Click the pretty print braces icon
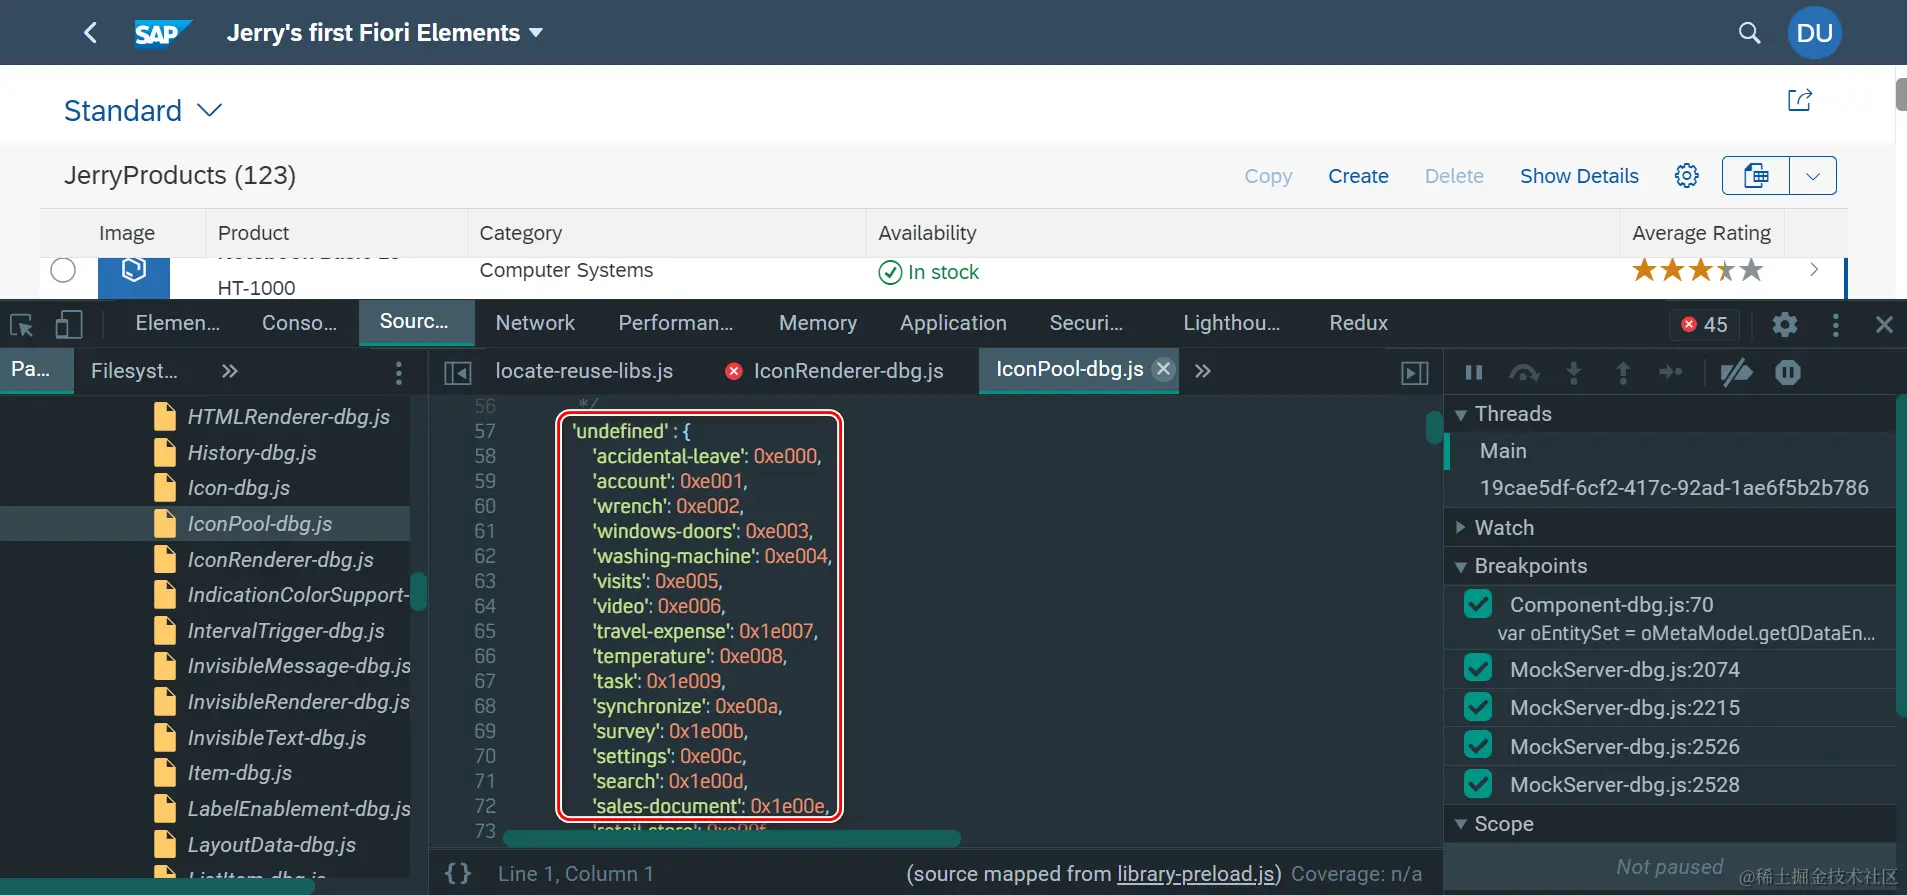 (x=458, y=874)
